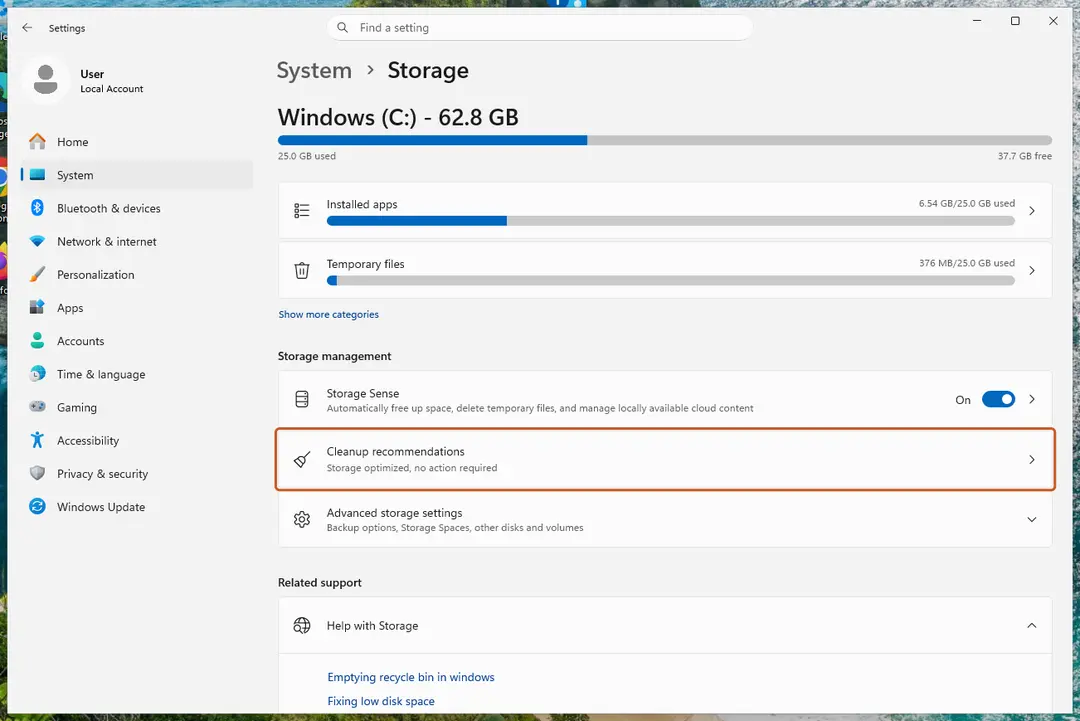Click the 25.0 GB used text
Viewport: 1080px width, 721px height.
click(x=307, y=156)
